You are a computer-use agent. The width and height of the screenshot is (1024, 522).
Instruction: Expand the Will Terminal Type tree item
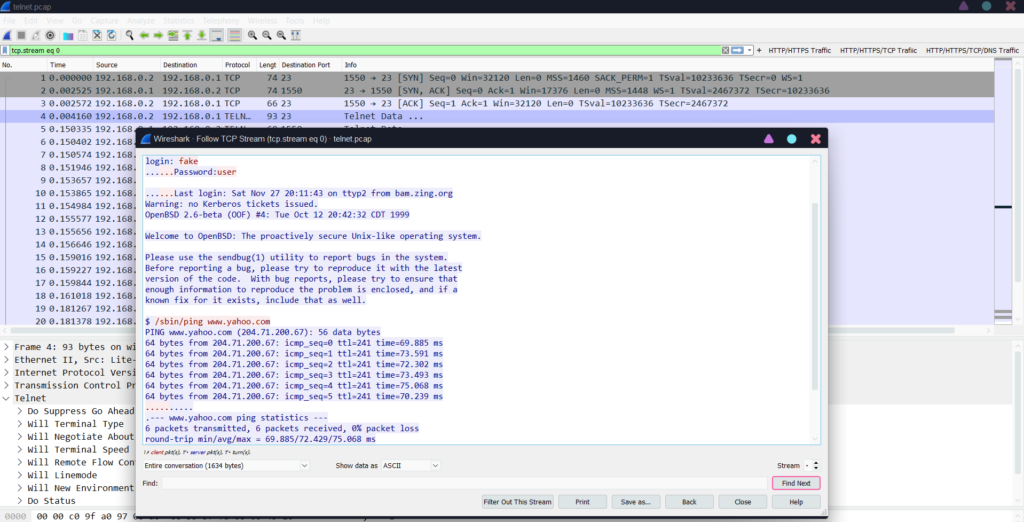pyautogui.click(x=20, y=424)
